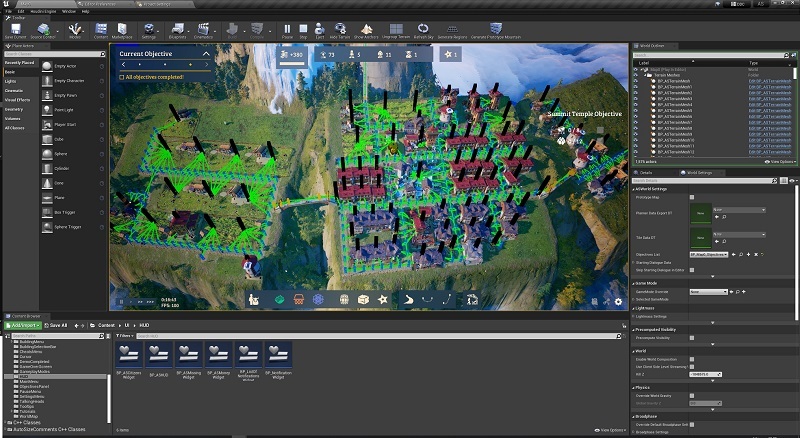The image size is (800, 438).
Task: Toggle All objectives completed checkbox
Action: 121,77
